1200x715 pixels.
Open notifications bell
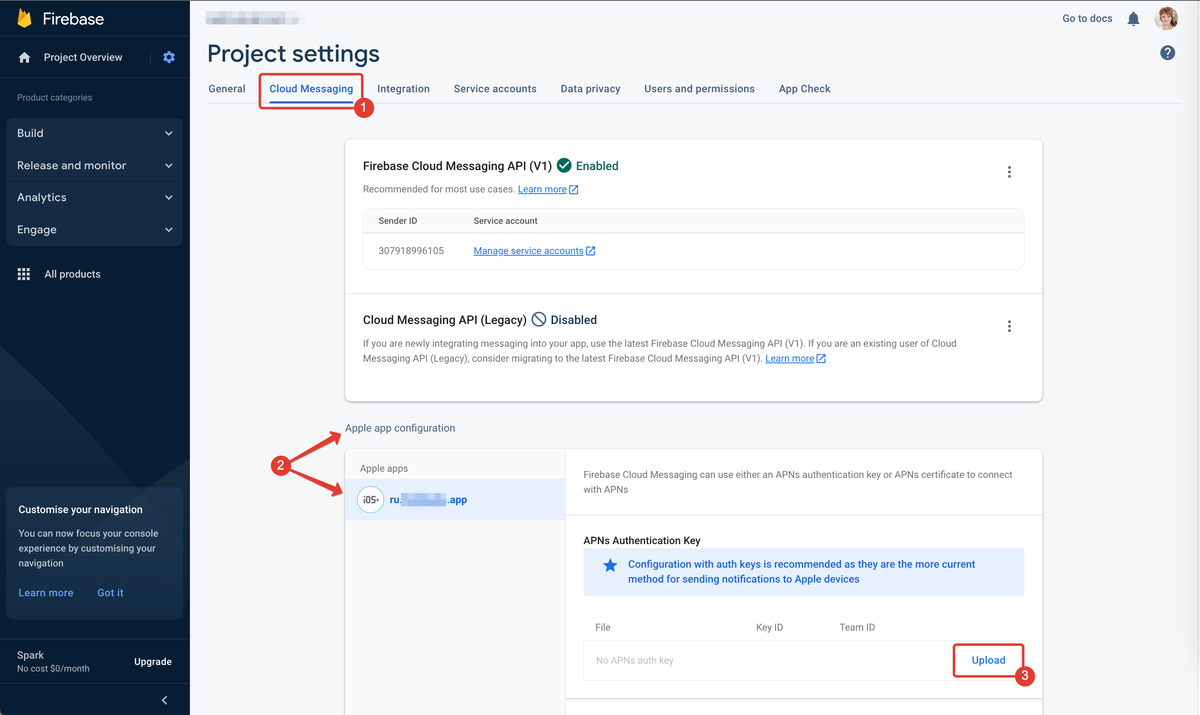(1133, 19)
